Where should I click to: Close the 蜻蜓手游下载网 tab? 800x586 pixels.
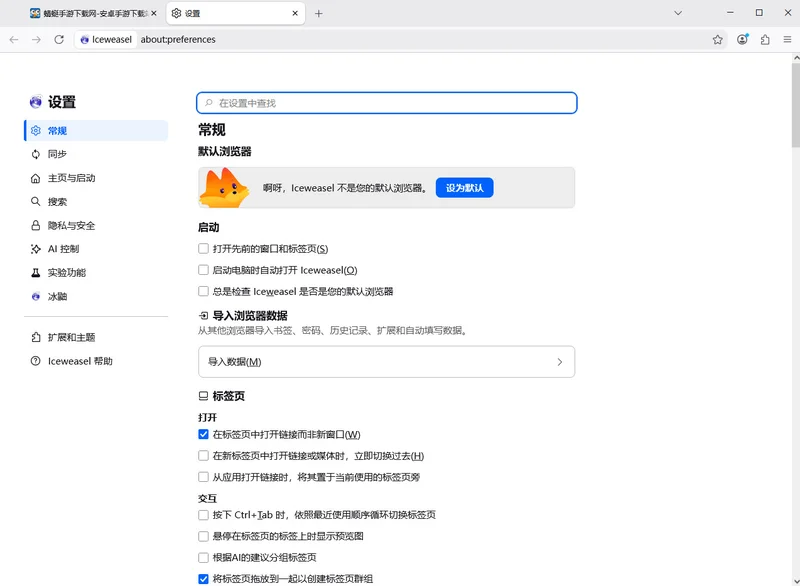pyautogui.click(x=154, y=13)
